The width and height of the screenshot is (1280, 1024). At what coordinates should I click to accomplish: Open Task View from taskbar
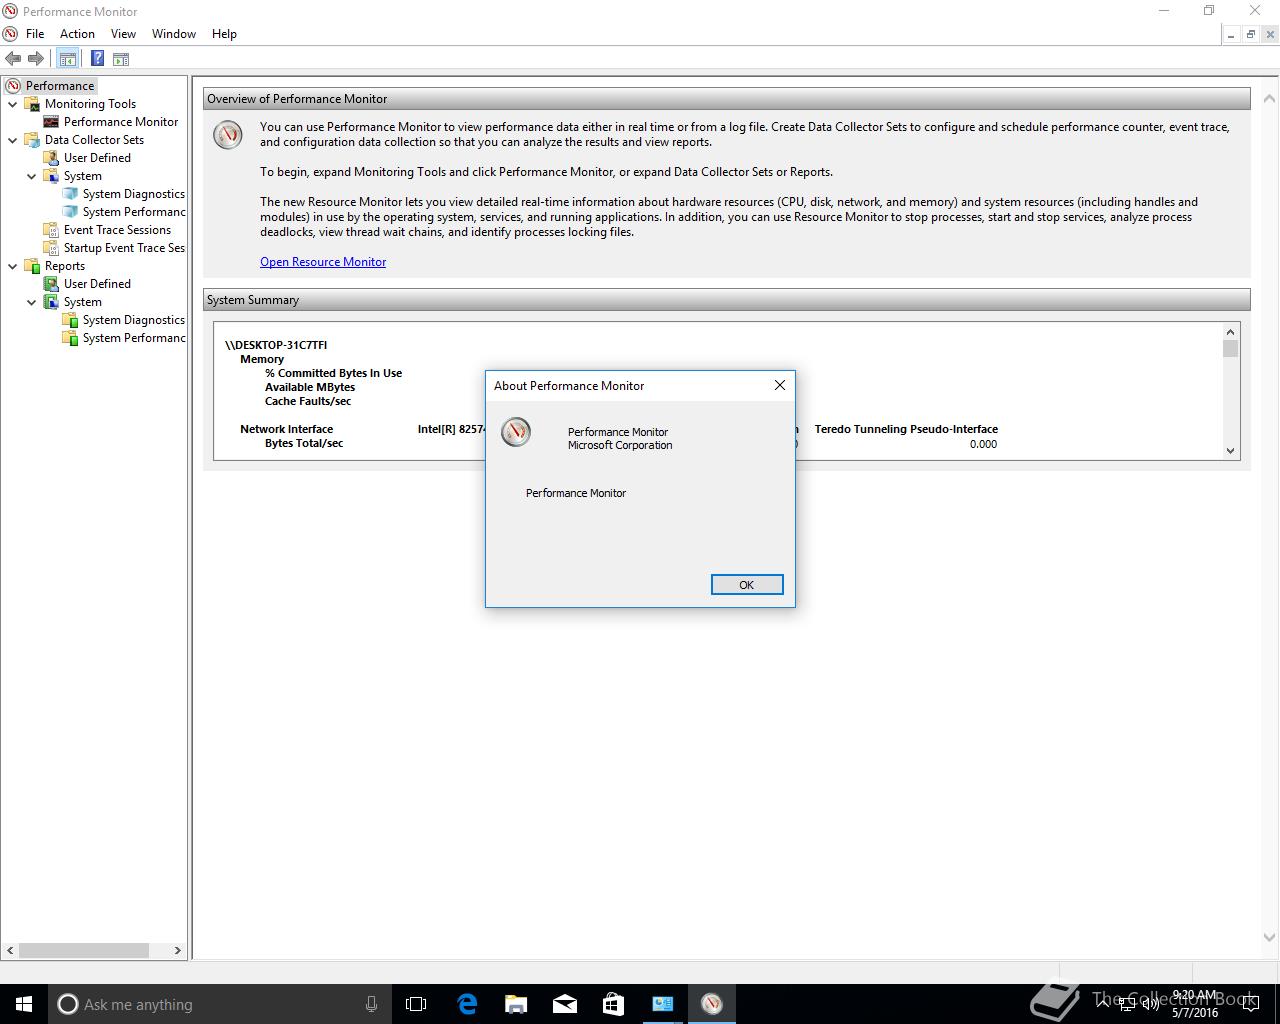(x=416, y=1004)
